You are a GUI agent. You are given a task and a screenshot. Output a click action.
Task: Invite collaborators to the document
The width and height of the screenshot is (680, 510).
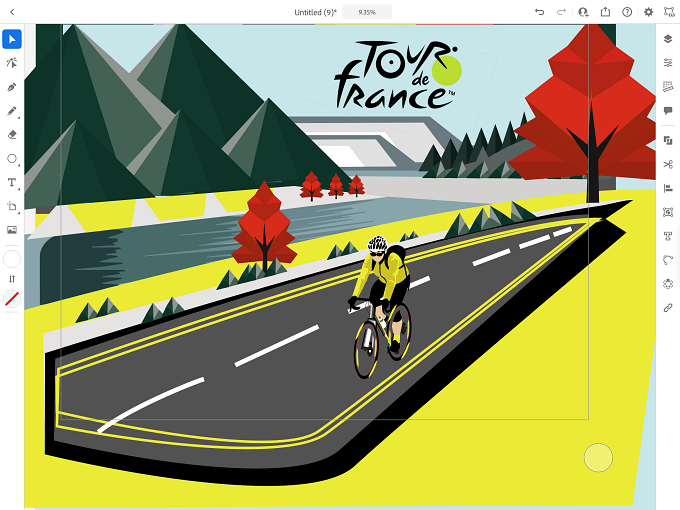[x=583, y=12]
